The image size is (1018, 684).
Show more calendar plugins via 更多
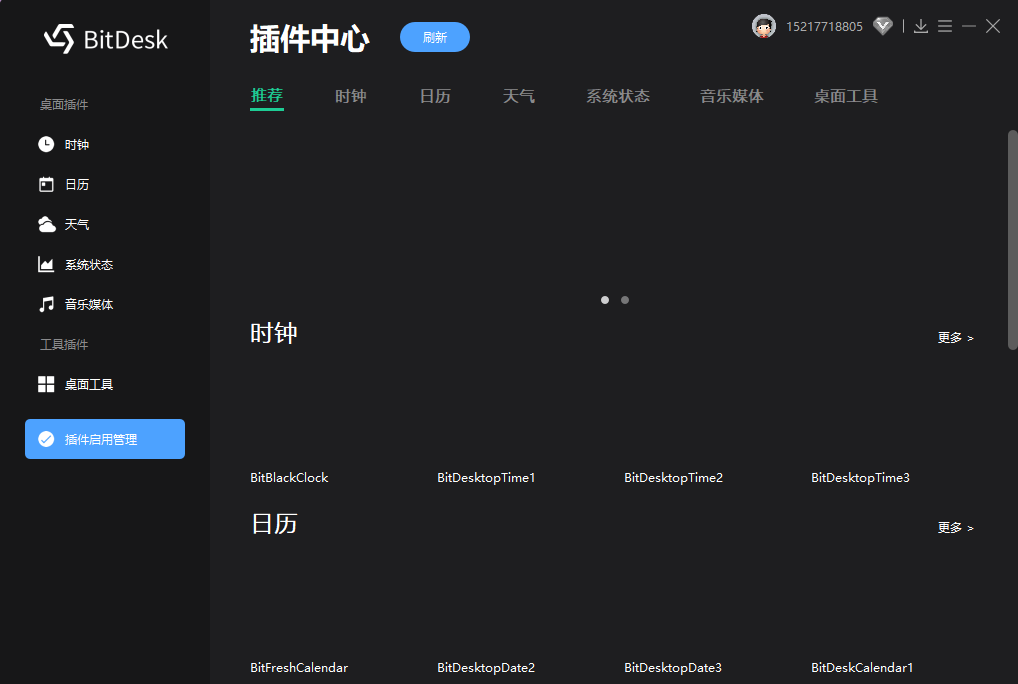click(x=955, y=528)
